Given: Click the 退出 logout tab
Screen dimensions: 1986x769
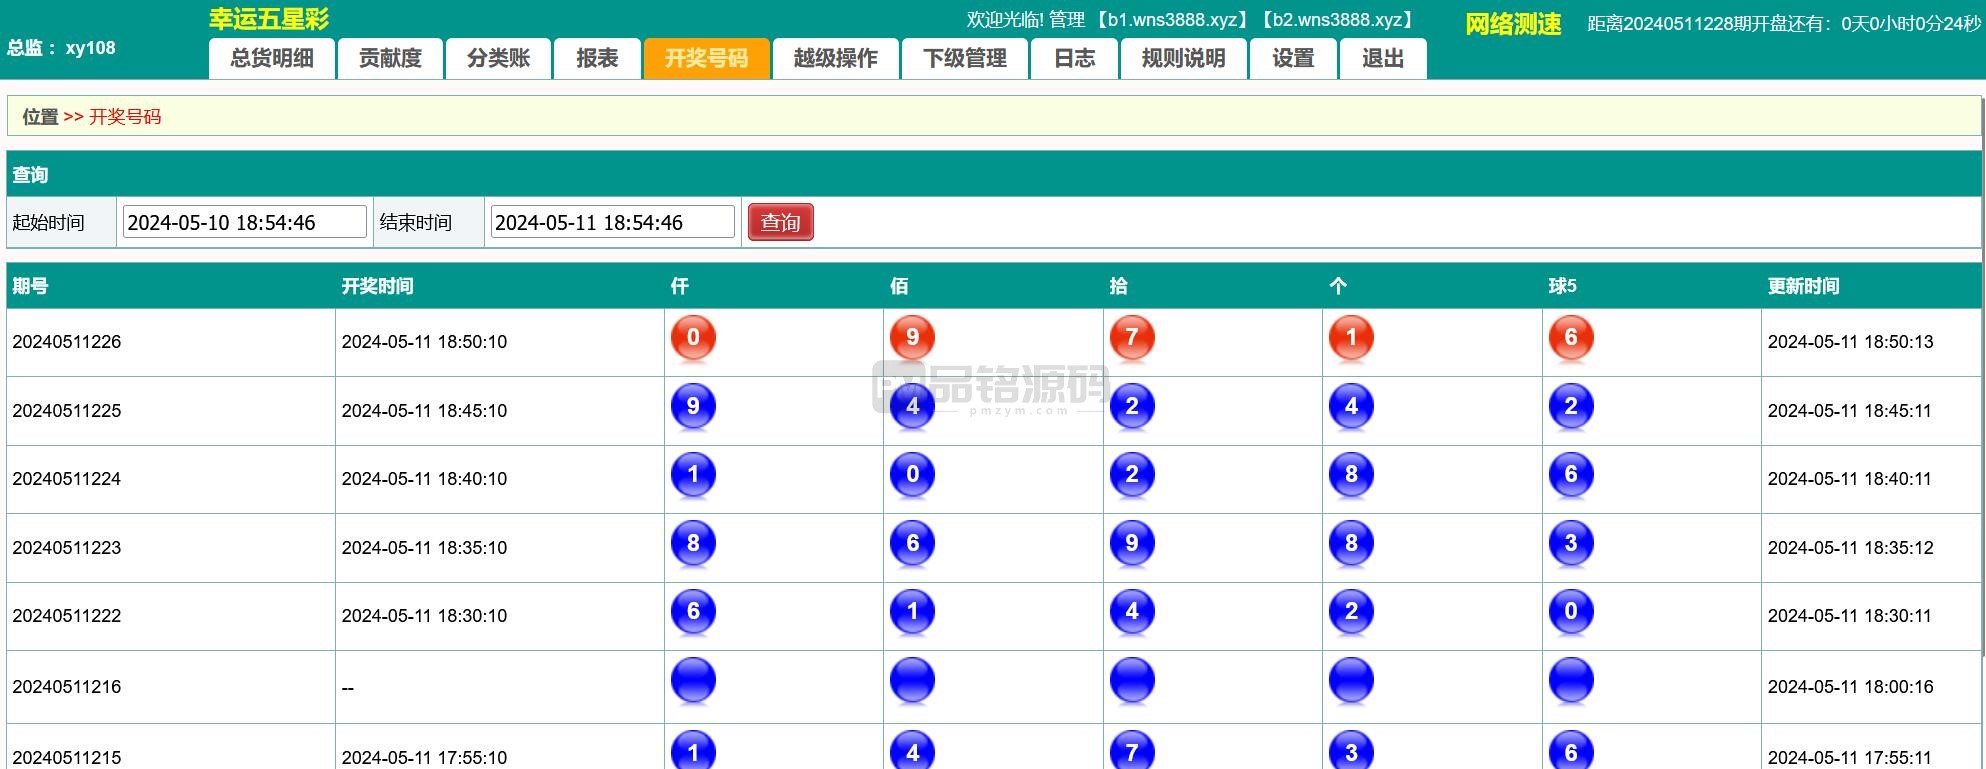Looking at the screenshot, I should 1383,59.
